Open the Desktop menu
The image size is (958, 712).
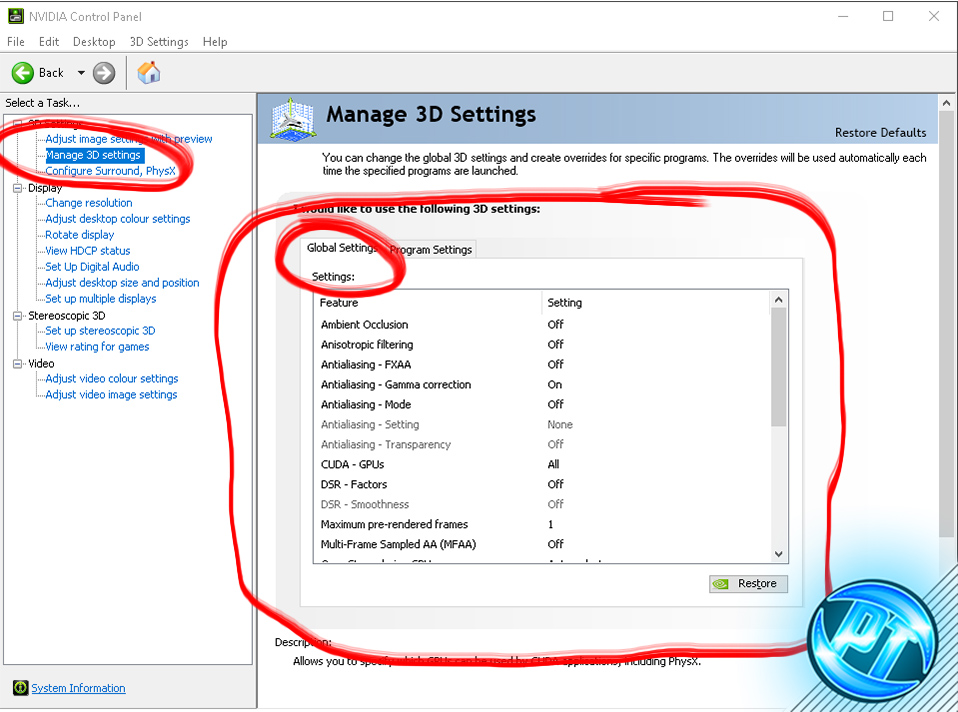pyautogui.click(x=94, y=42)
